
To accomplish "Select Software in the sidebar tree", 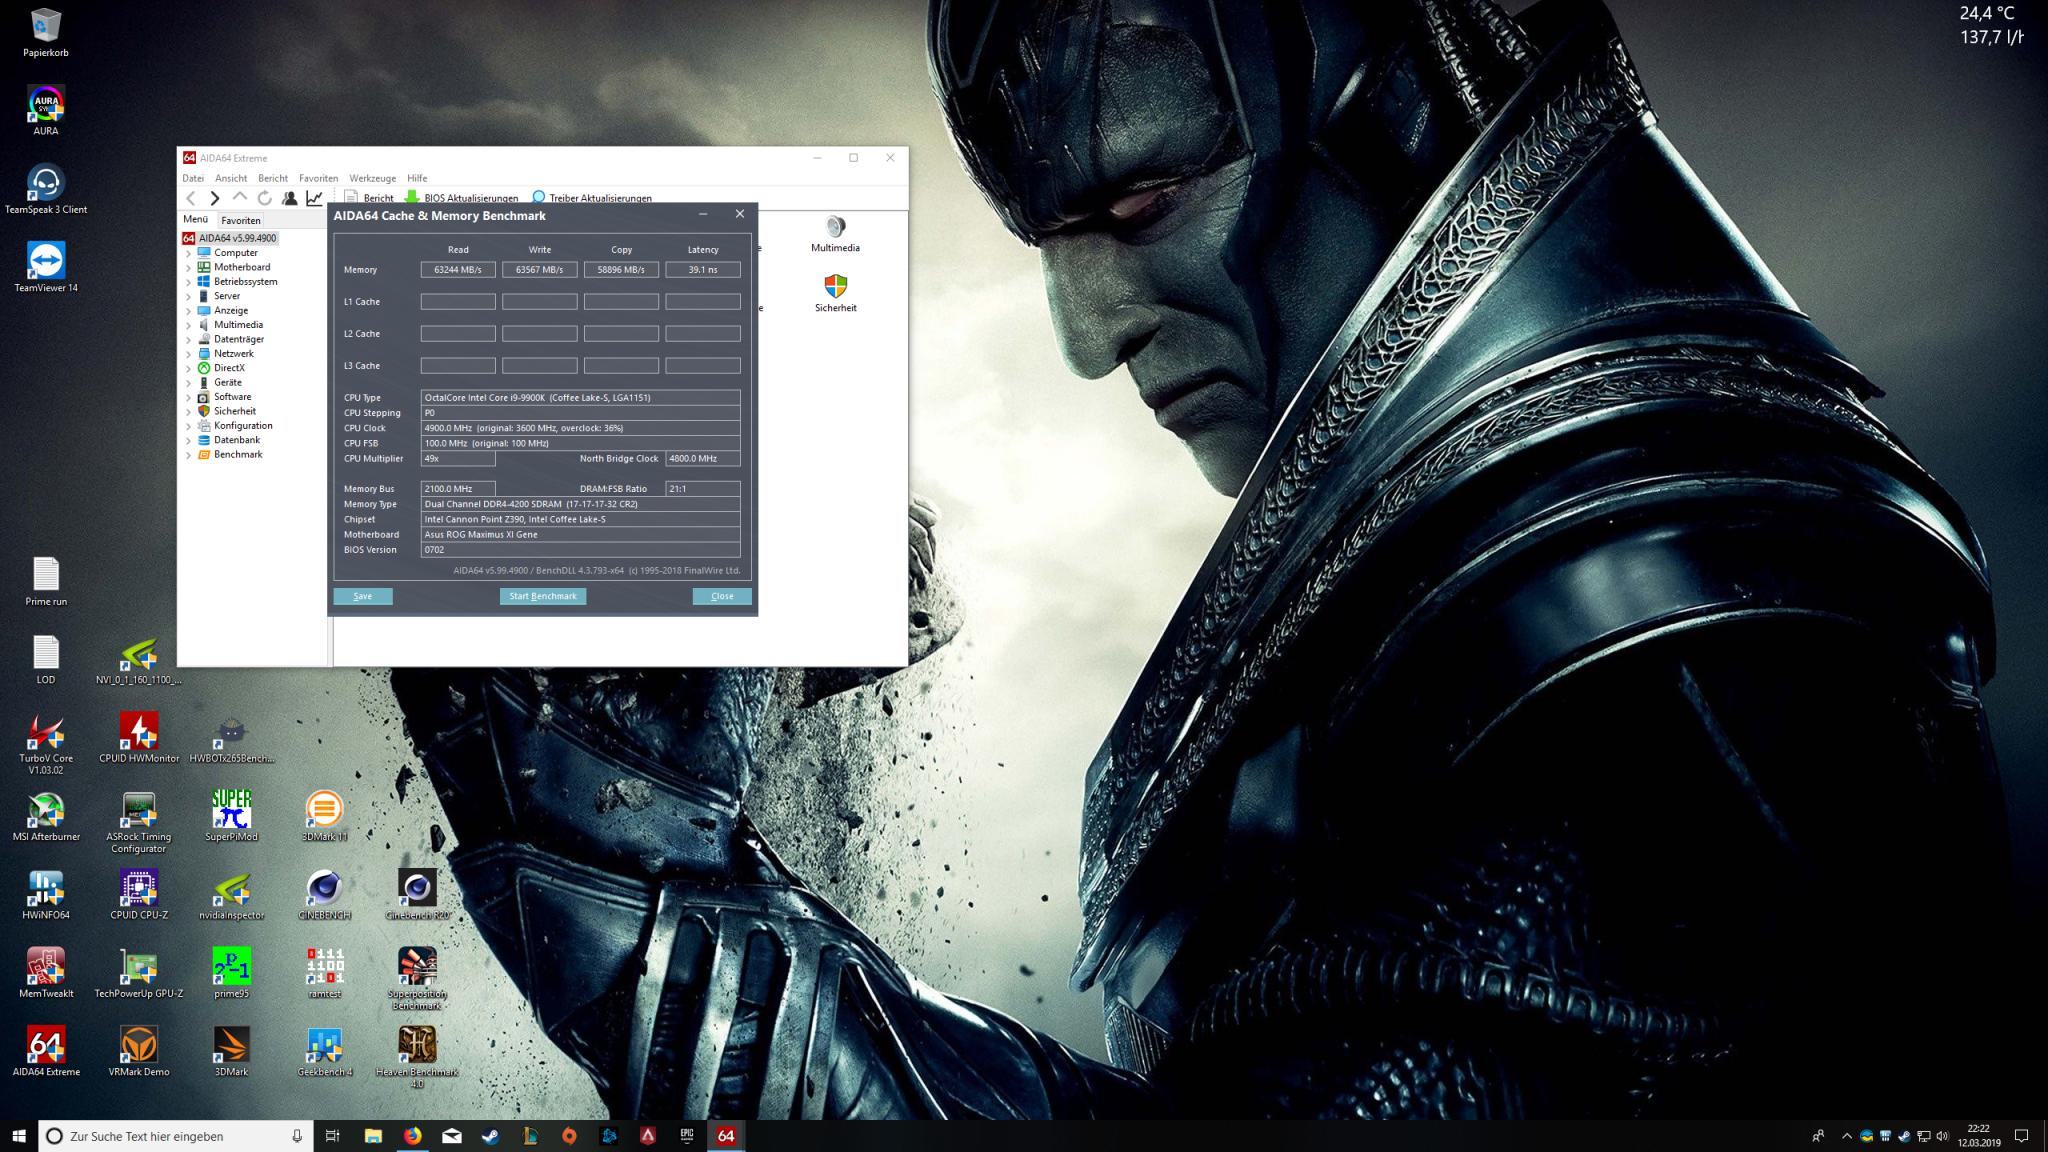I will (x=232, y=396).
